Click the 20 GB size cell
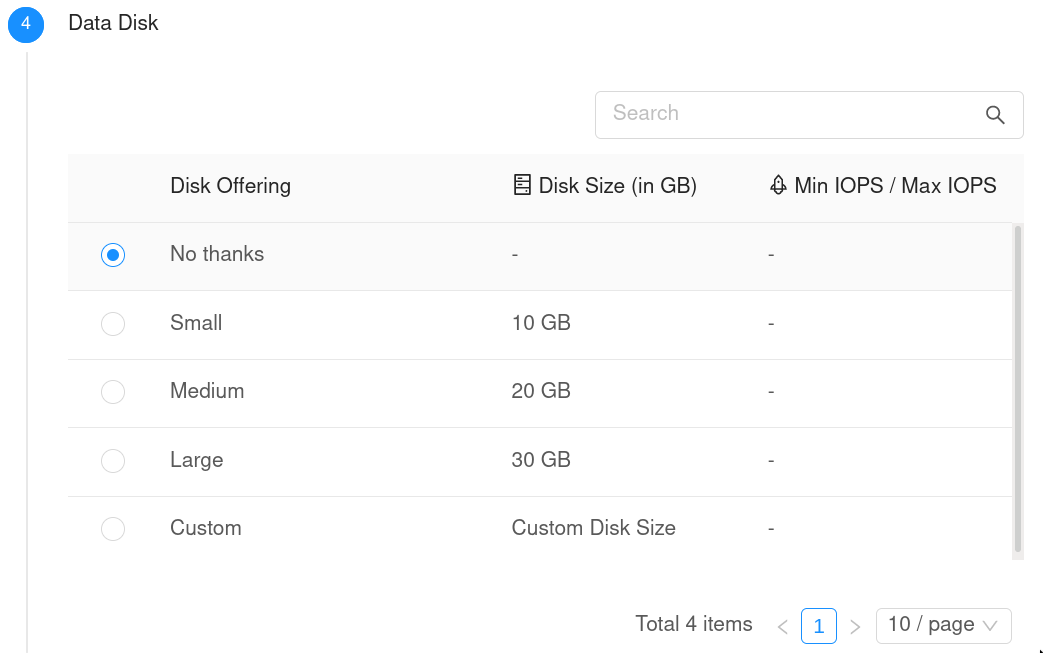This screenshot has height=653, width=1043. tap(541, 391)
